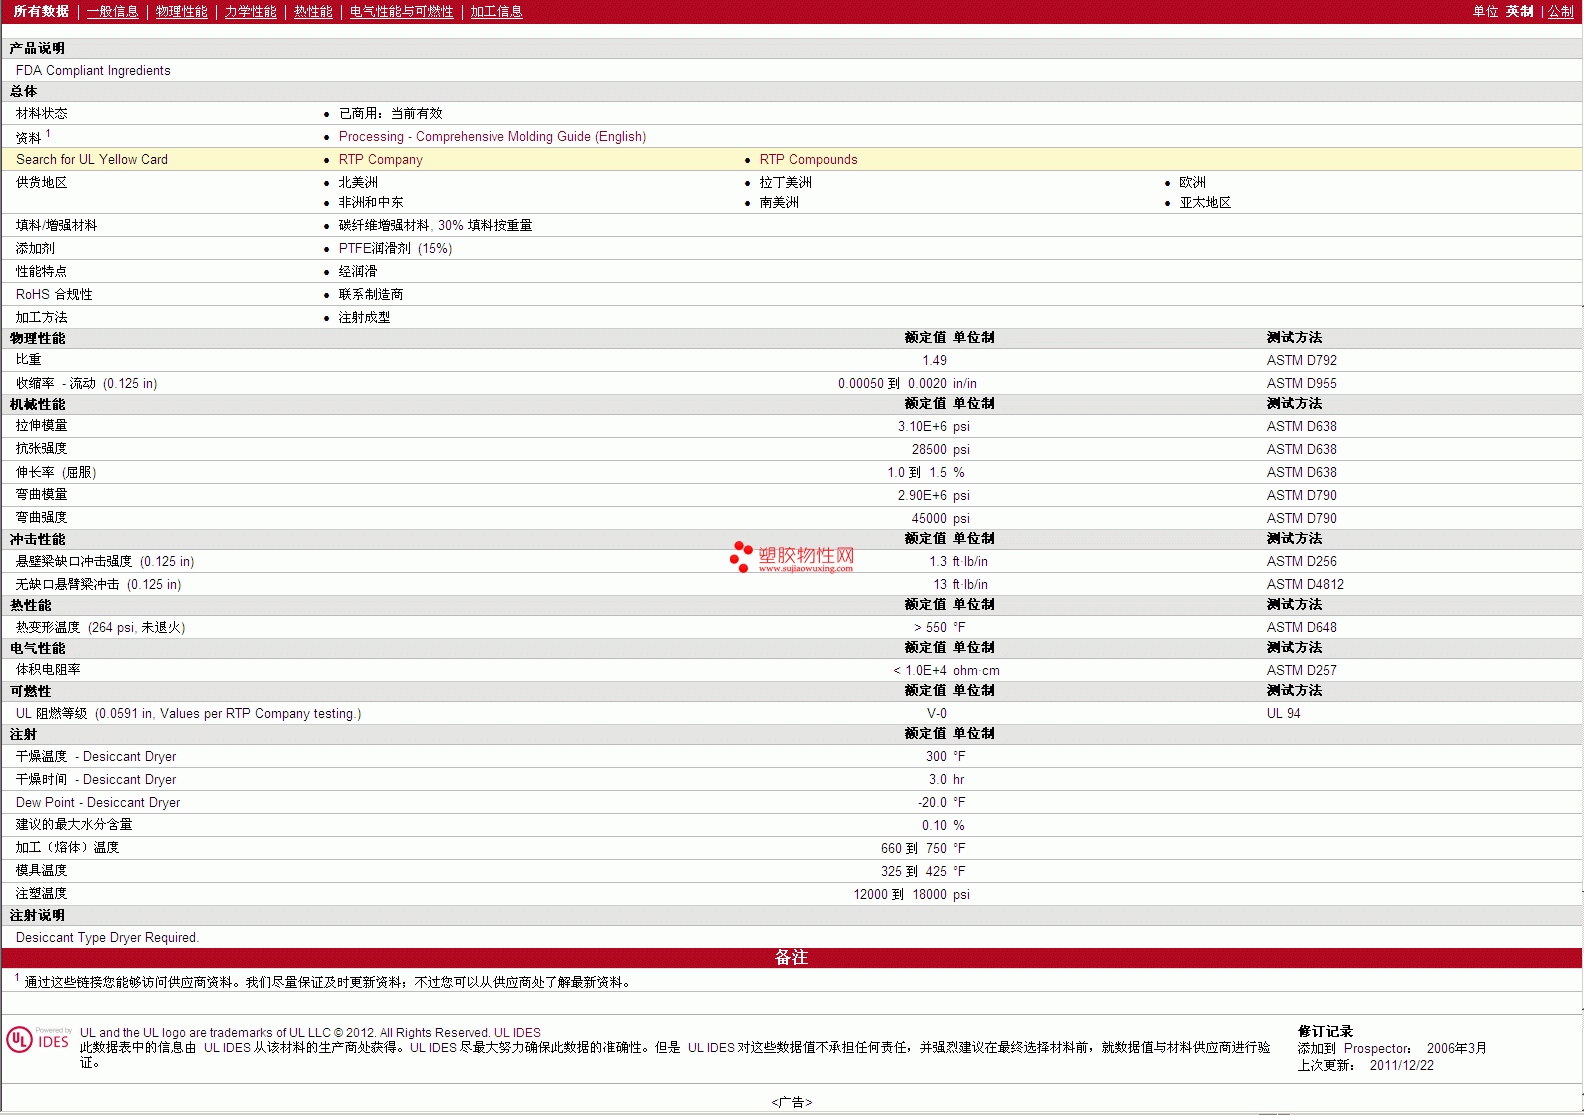Switch to 物理性能 tab
1584x1115 pixels.
coord(181,12)
